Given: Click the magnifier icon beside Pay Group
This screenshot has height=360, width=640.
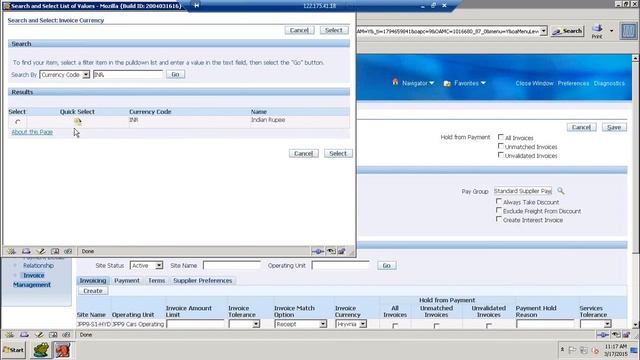Looking at the screenshot, I should [x=561, y=191].
